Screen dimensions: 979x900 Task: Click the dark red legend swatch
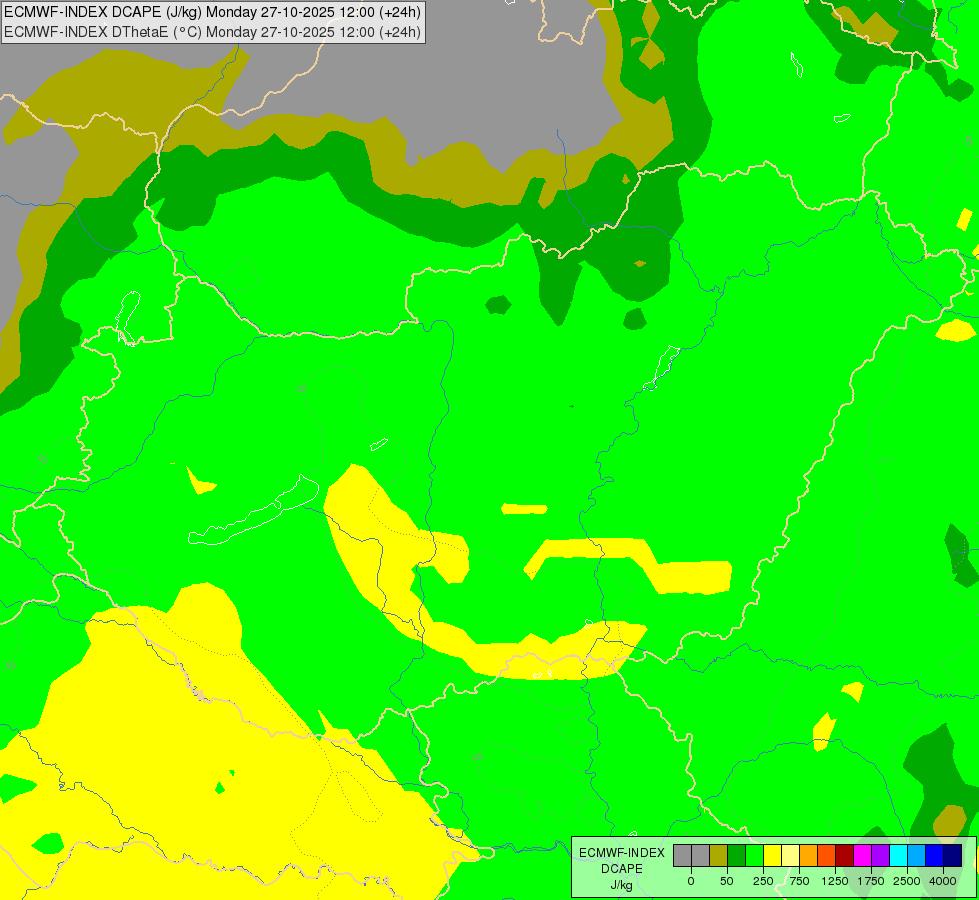click(845, 855)
